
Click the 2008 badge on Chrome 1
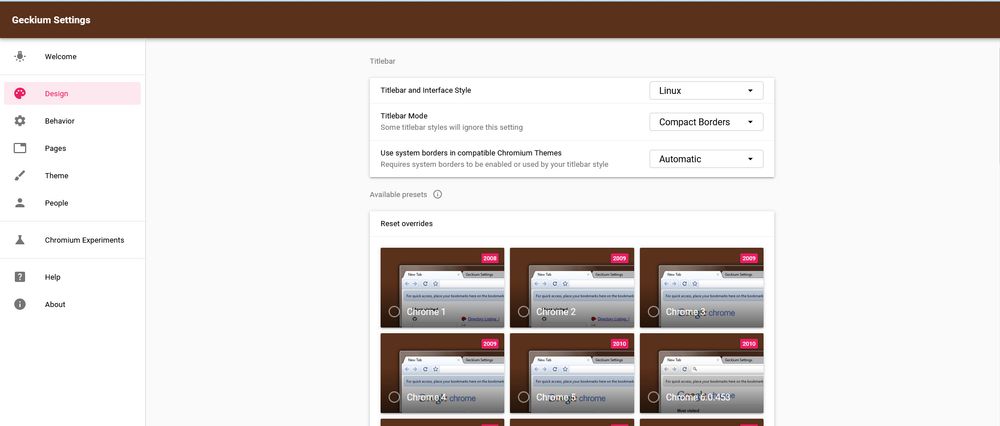(490, 258)
